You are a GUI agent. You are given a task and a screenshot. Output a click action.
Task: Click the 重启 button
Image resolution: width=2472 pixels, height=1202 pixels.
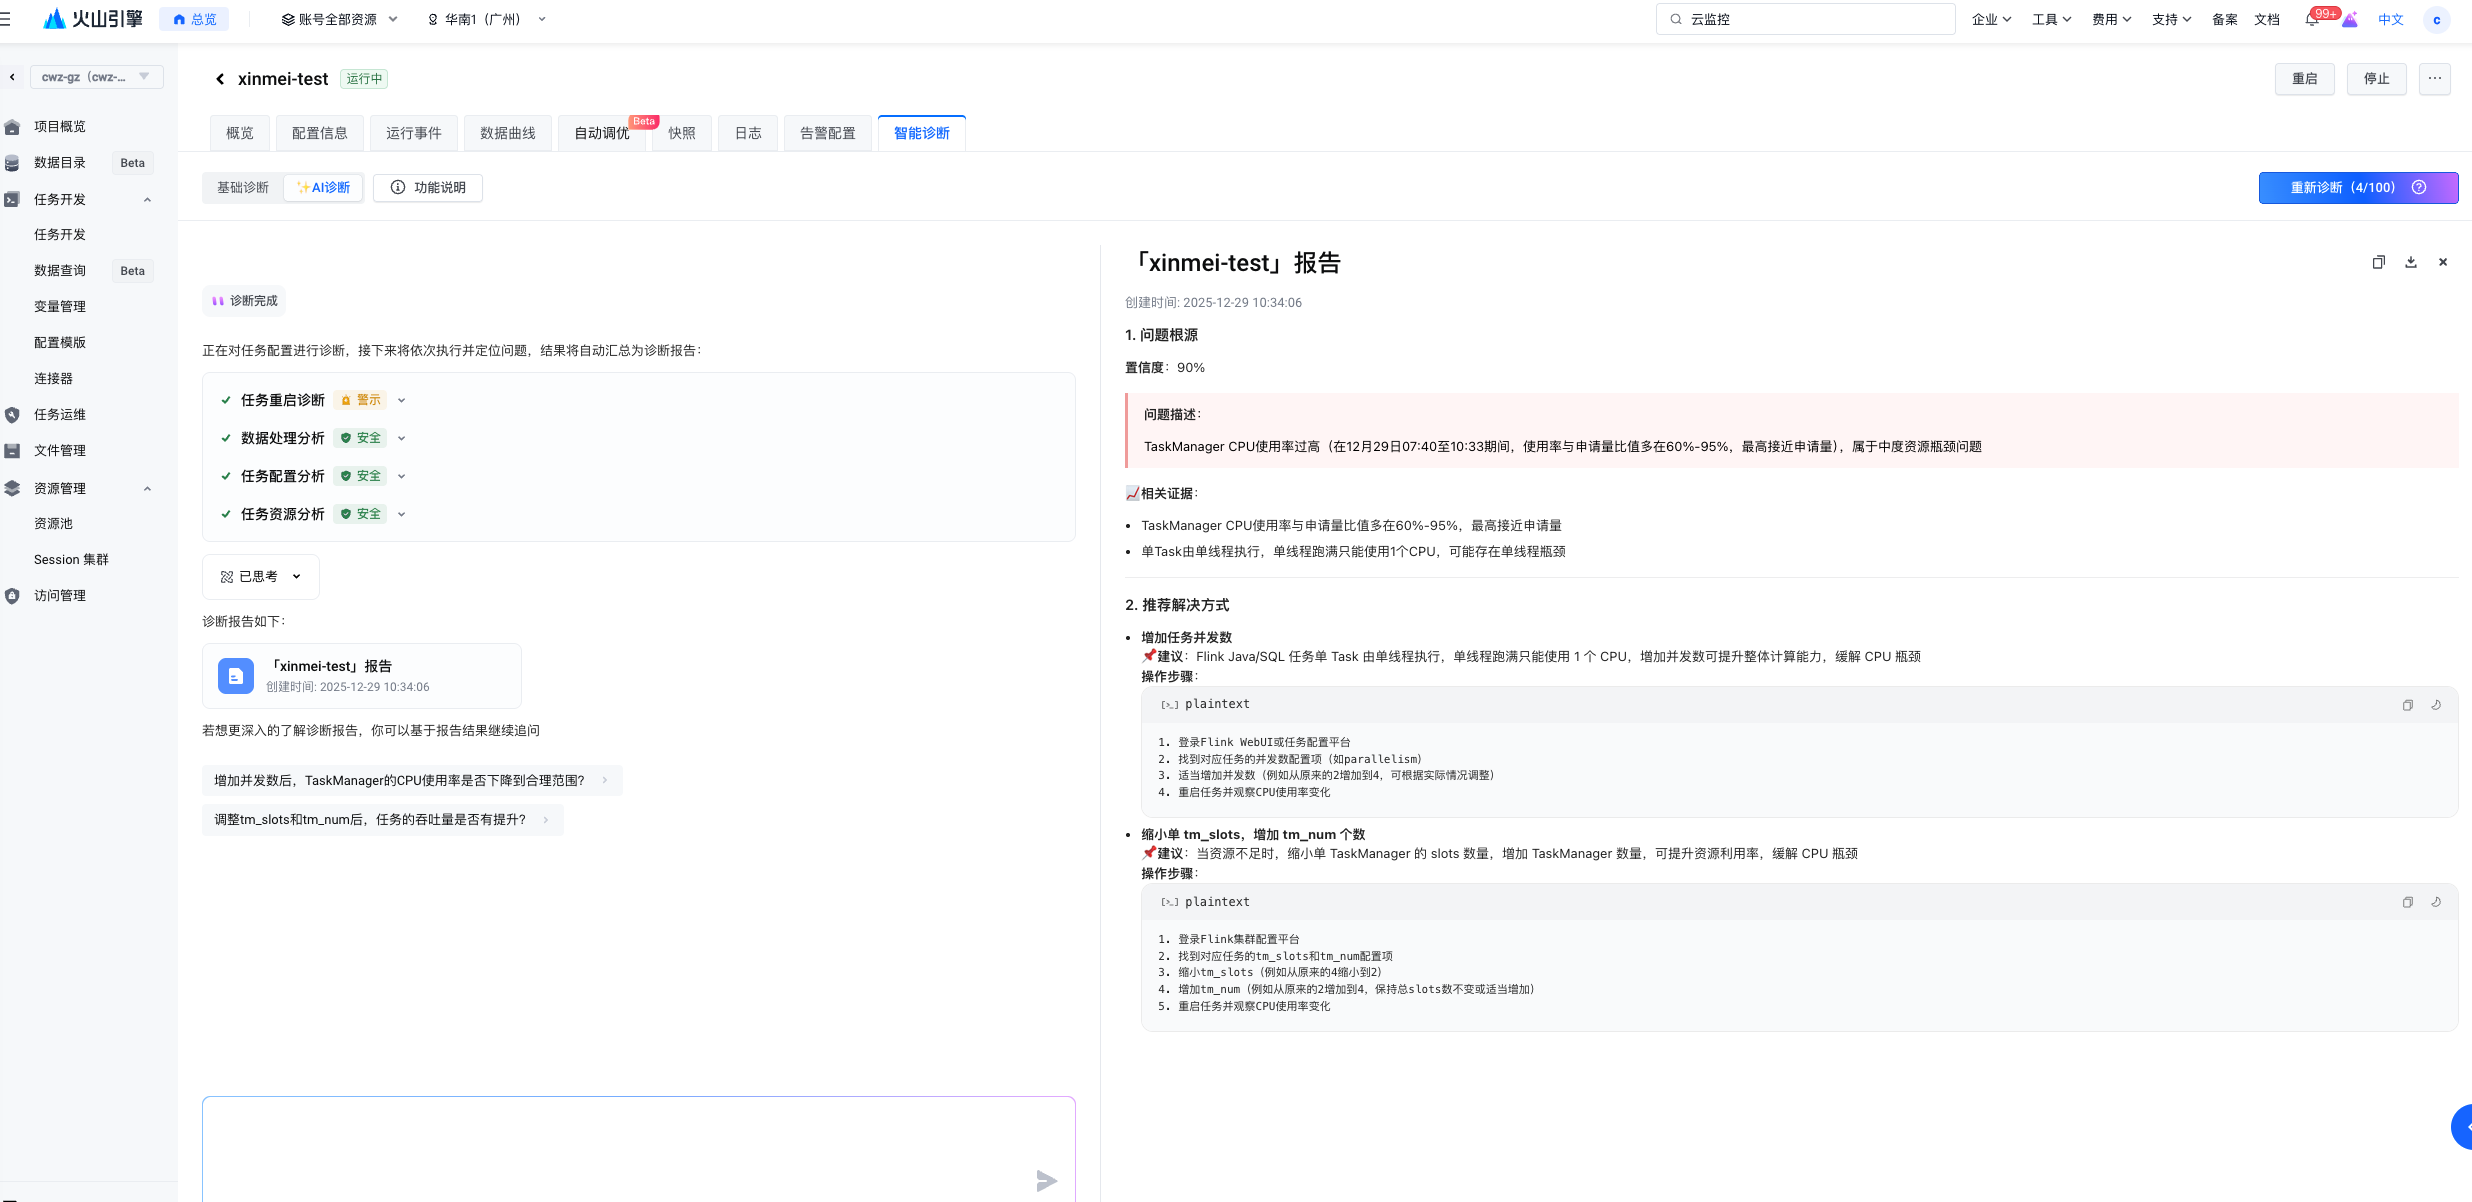point(2304,79)
